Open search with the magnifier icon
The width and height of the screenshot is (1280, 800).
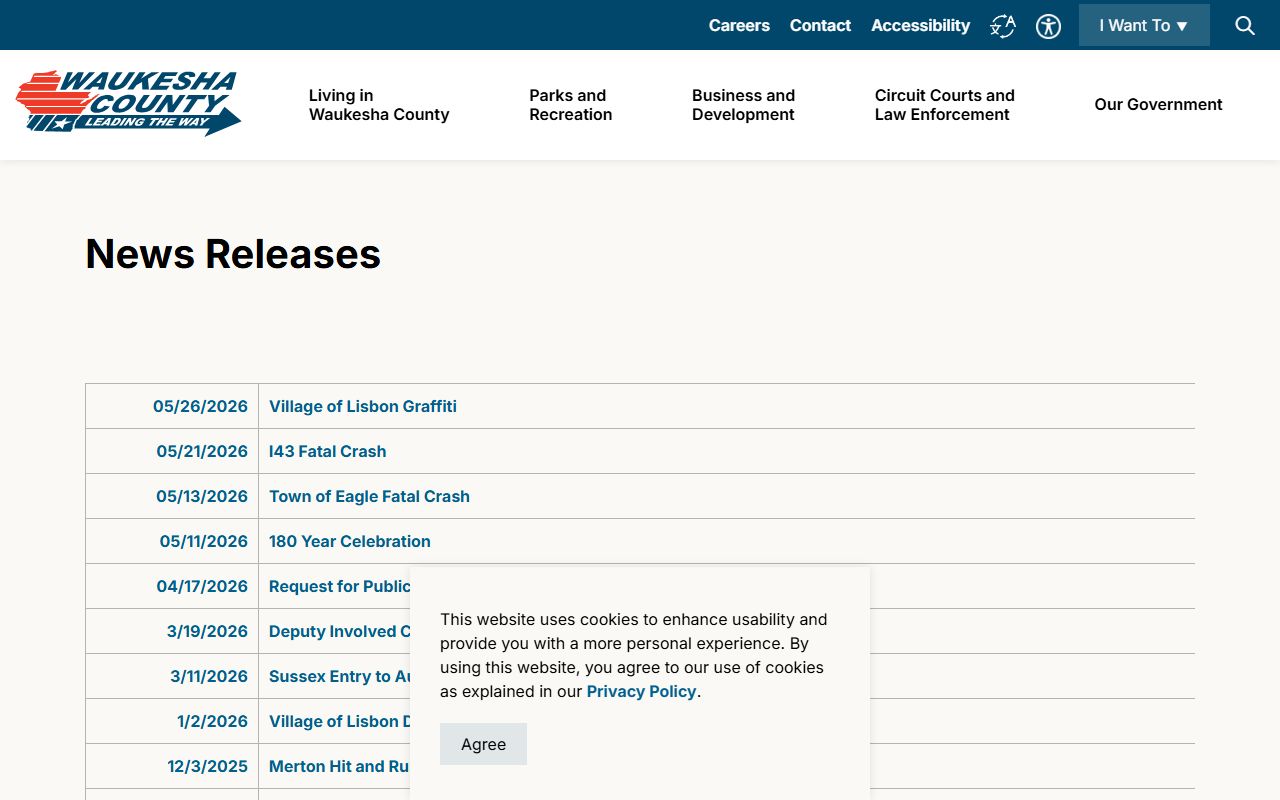1245,25
